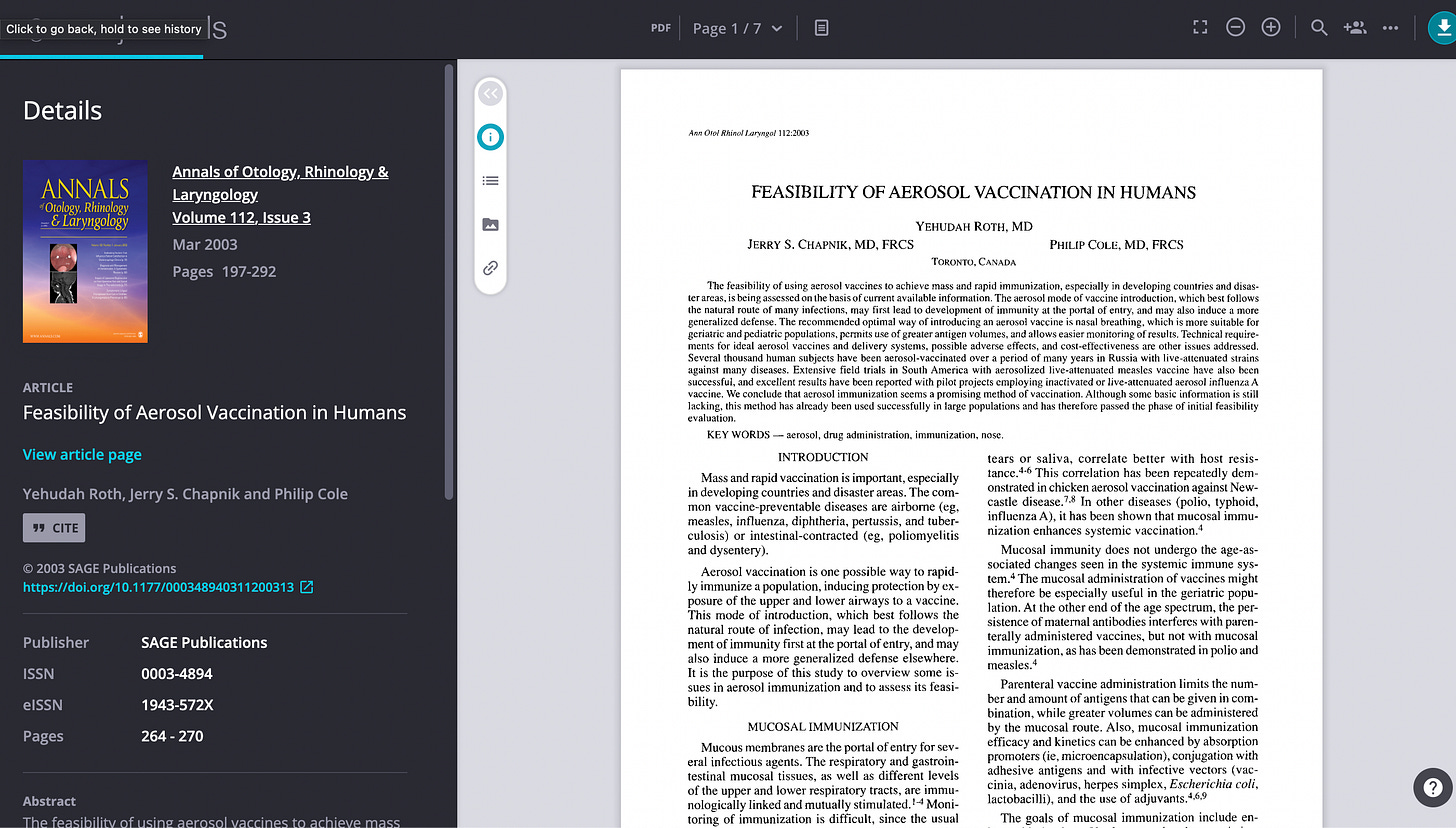Open DOI link in external window icon
This screenshot has height=828, width=1456.
click(x=307, y=587)
